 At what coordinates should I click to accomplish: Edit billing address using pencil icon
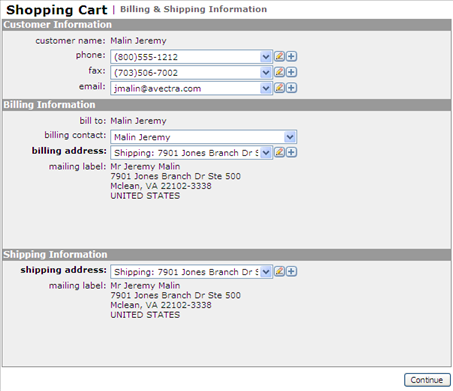(279, 152)
